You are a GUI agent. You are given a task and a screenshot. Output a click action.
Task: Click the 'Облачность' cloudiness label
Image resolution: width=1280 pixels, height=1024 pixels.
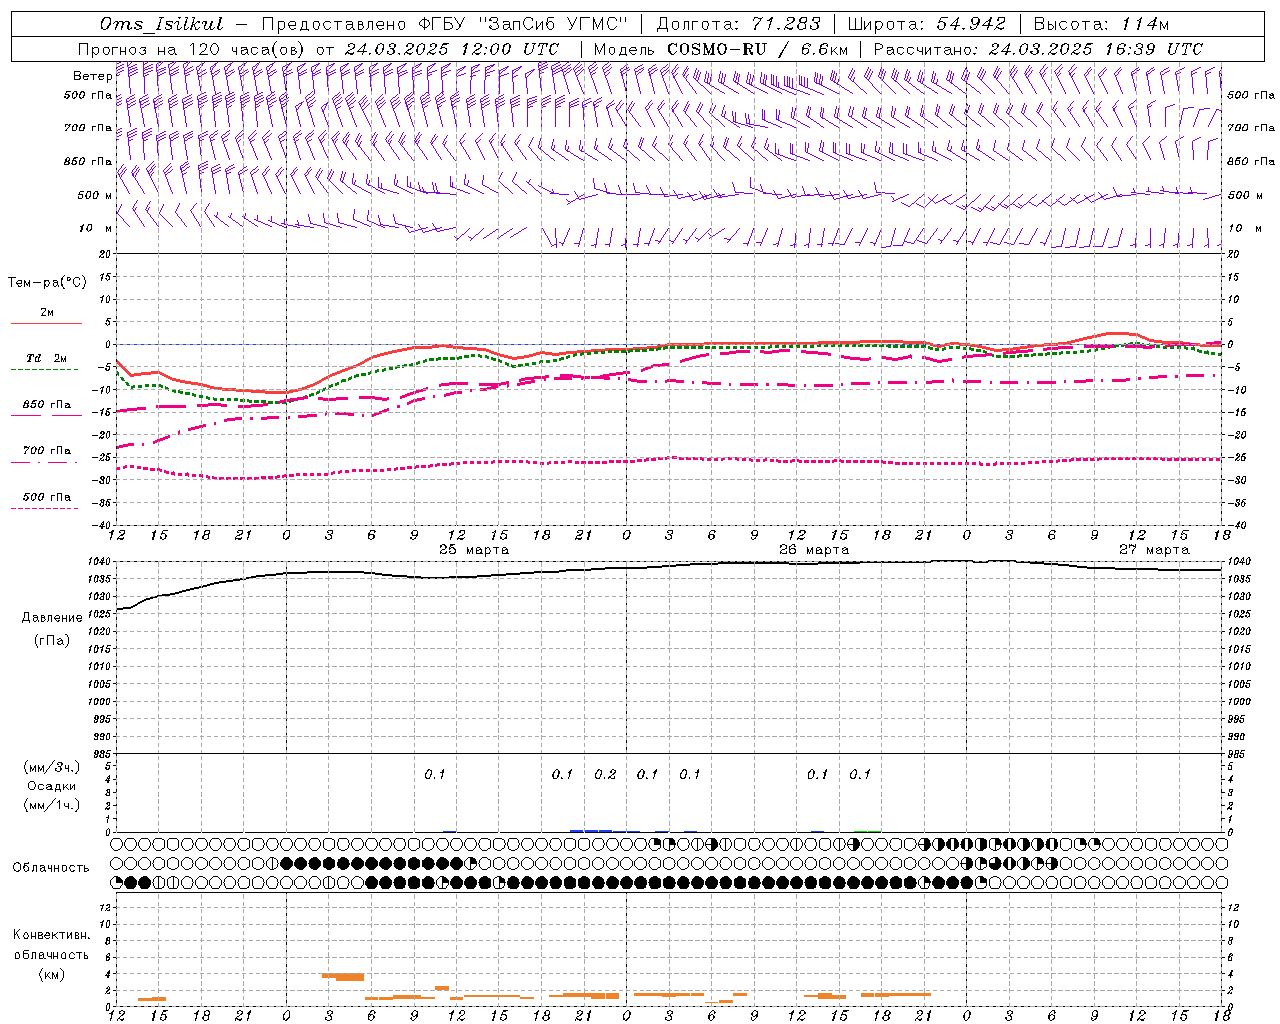tap(51, 868)
